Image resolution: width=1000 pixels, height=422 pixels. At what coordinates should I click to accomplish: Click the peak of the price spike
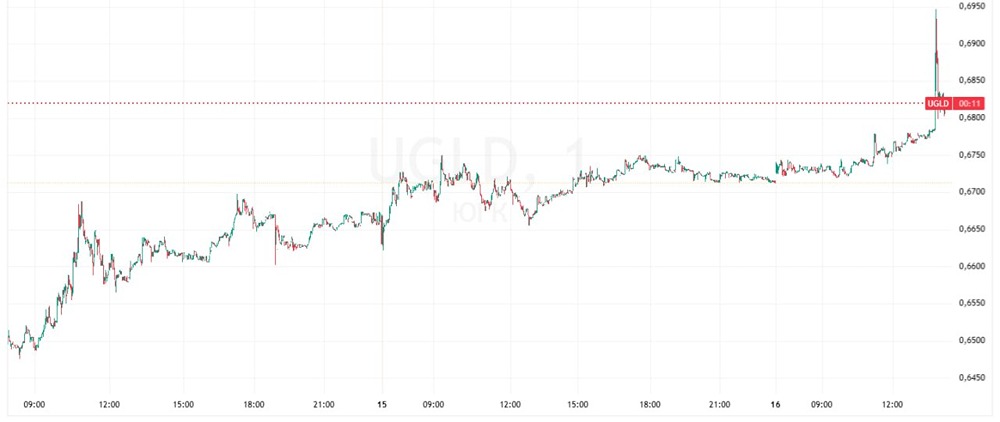tap(935, 11)
